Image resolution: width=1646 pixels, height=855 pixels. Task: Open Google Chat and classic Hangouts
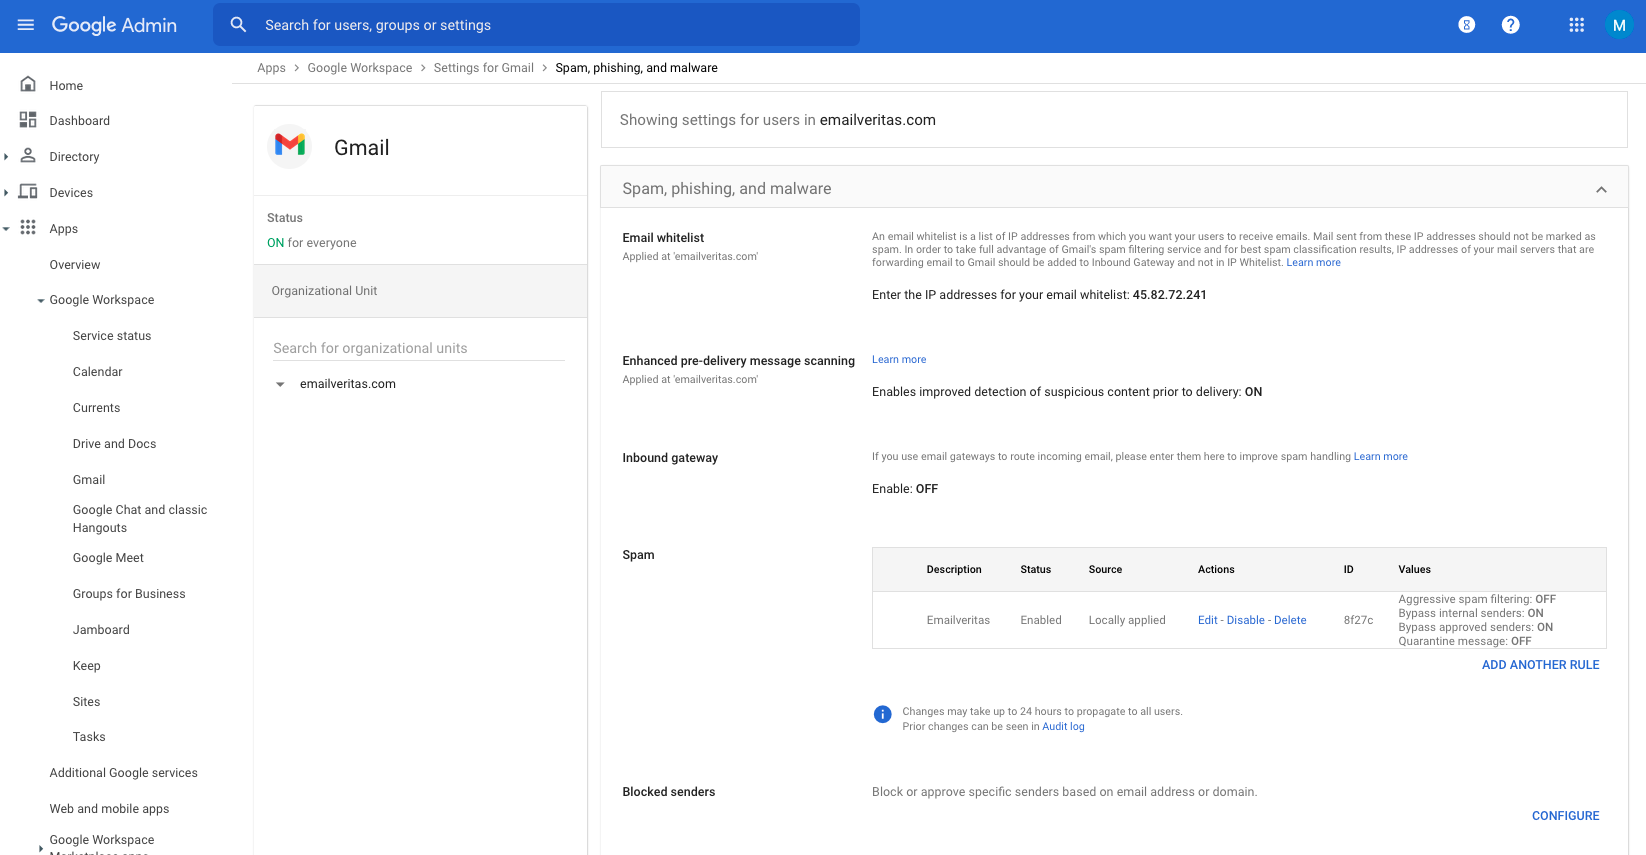pyautogui.click(x=140, y=519)
